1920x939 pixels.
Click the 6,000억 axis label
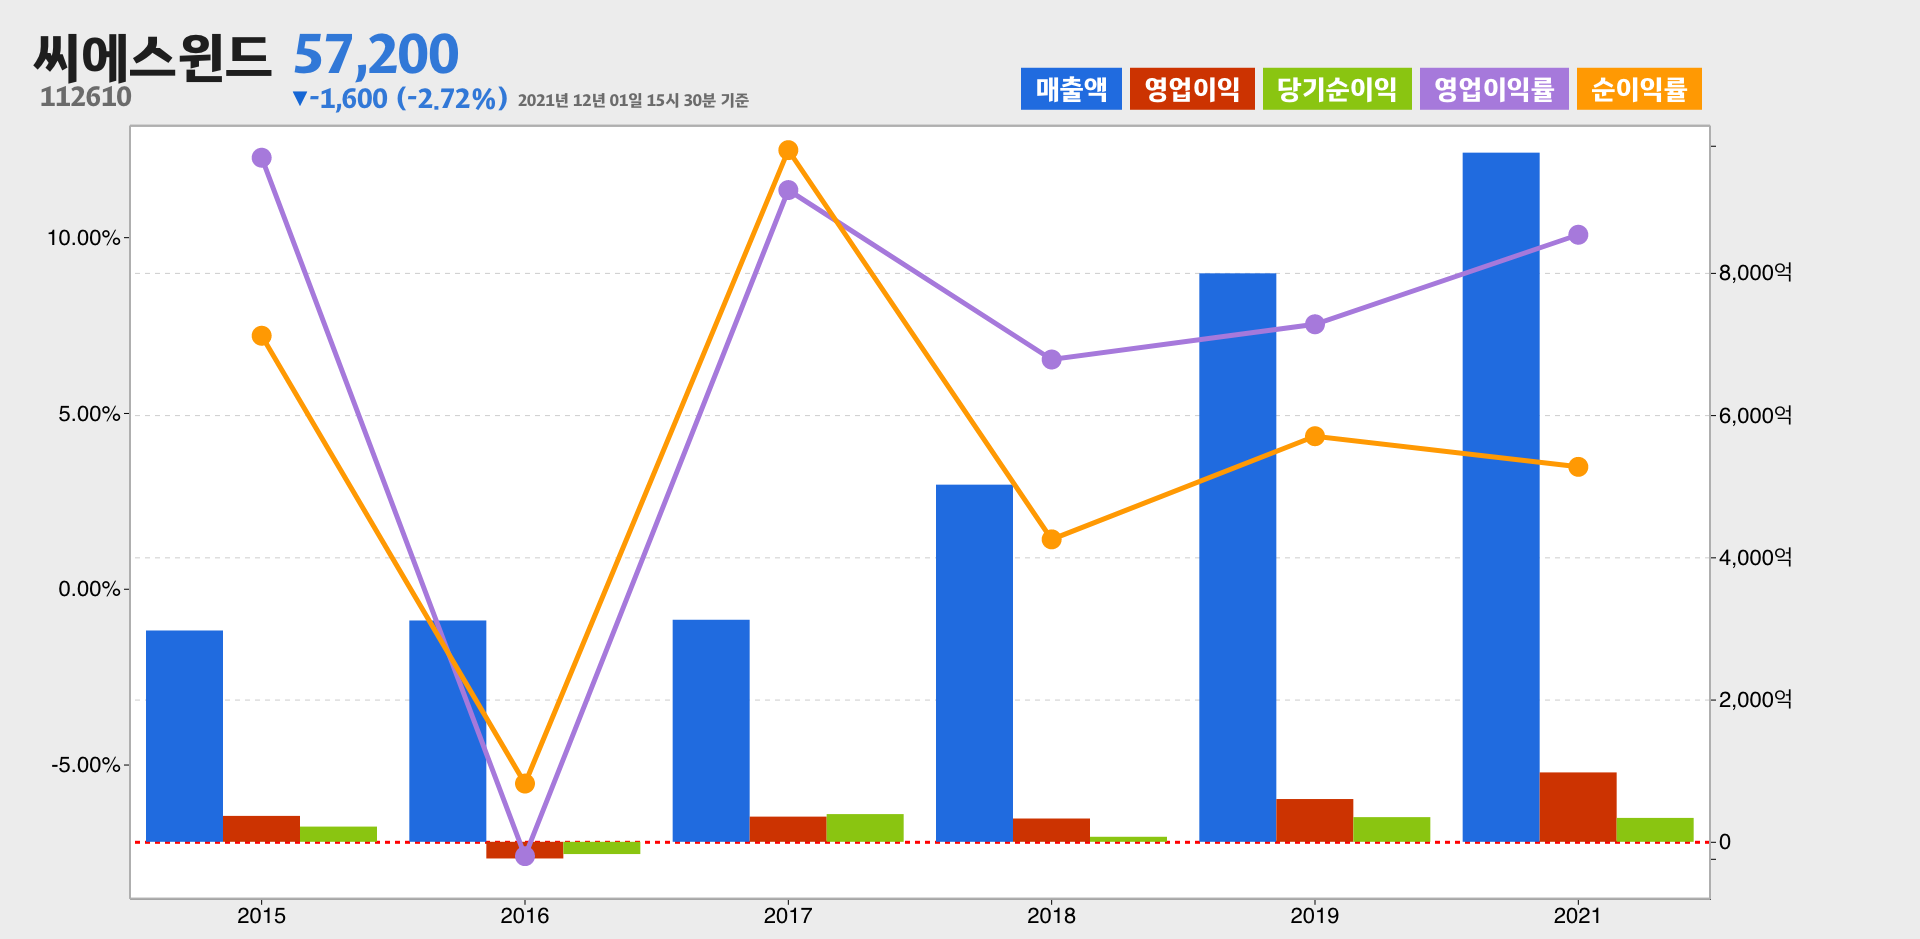(x=1755, y=415)
